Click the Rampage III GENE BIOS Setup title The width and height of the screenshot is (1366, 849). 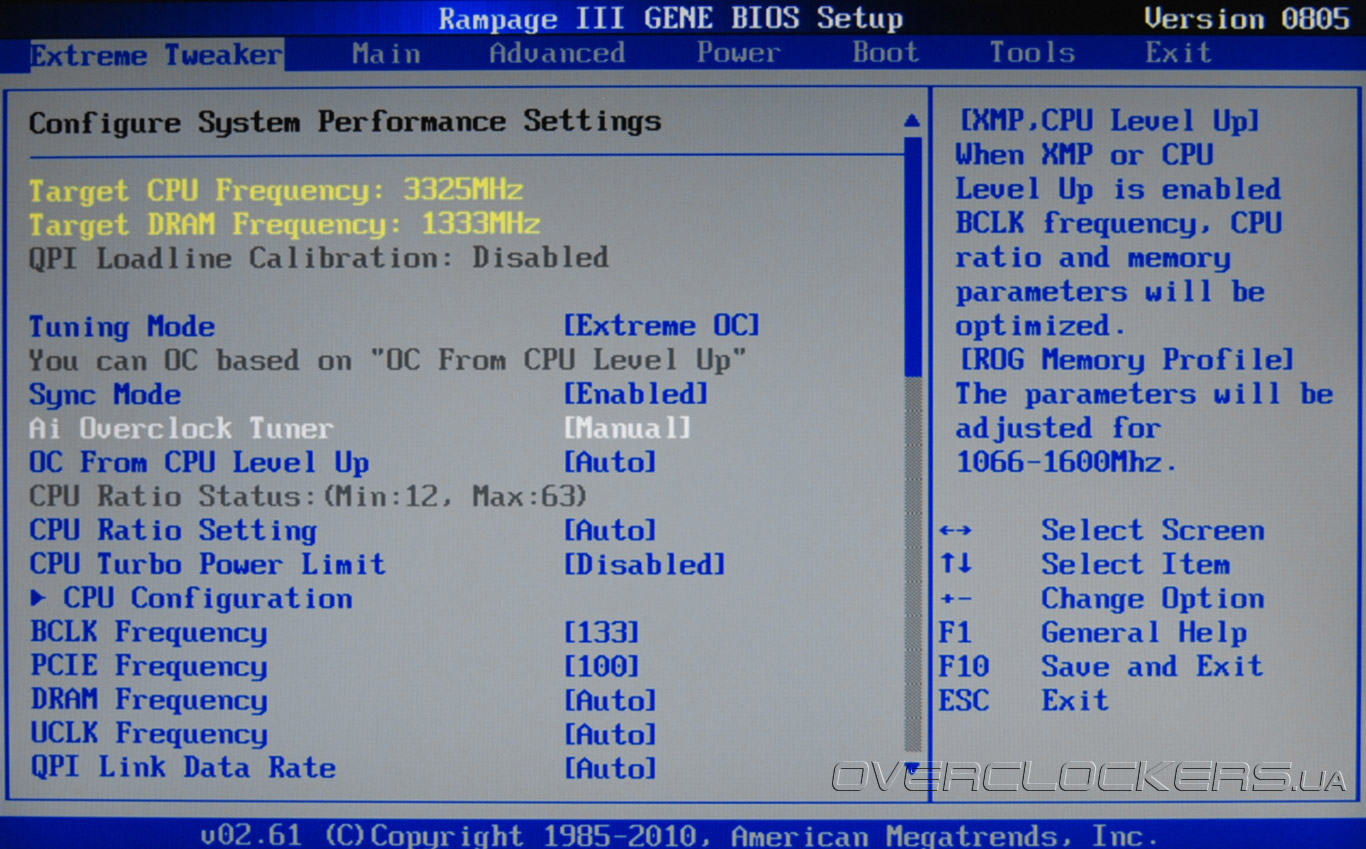671,18
